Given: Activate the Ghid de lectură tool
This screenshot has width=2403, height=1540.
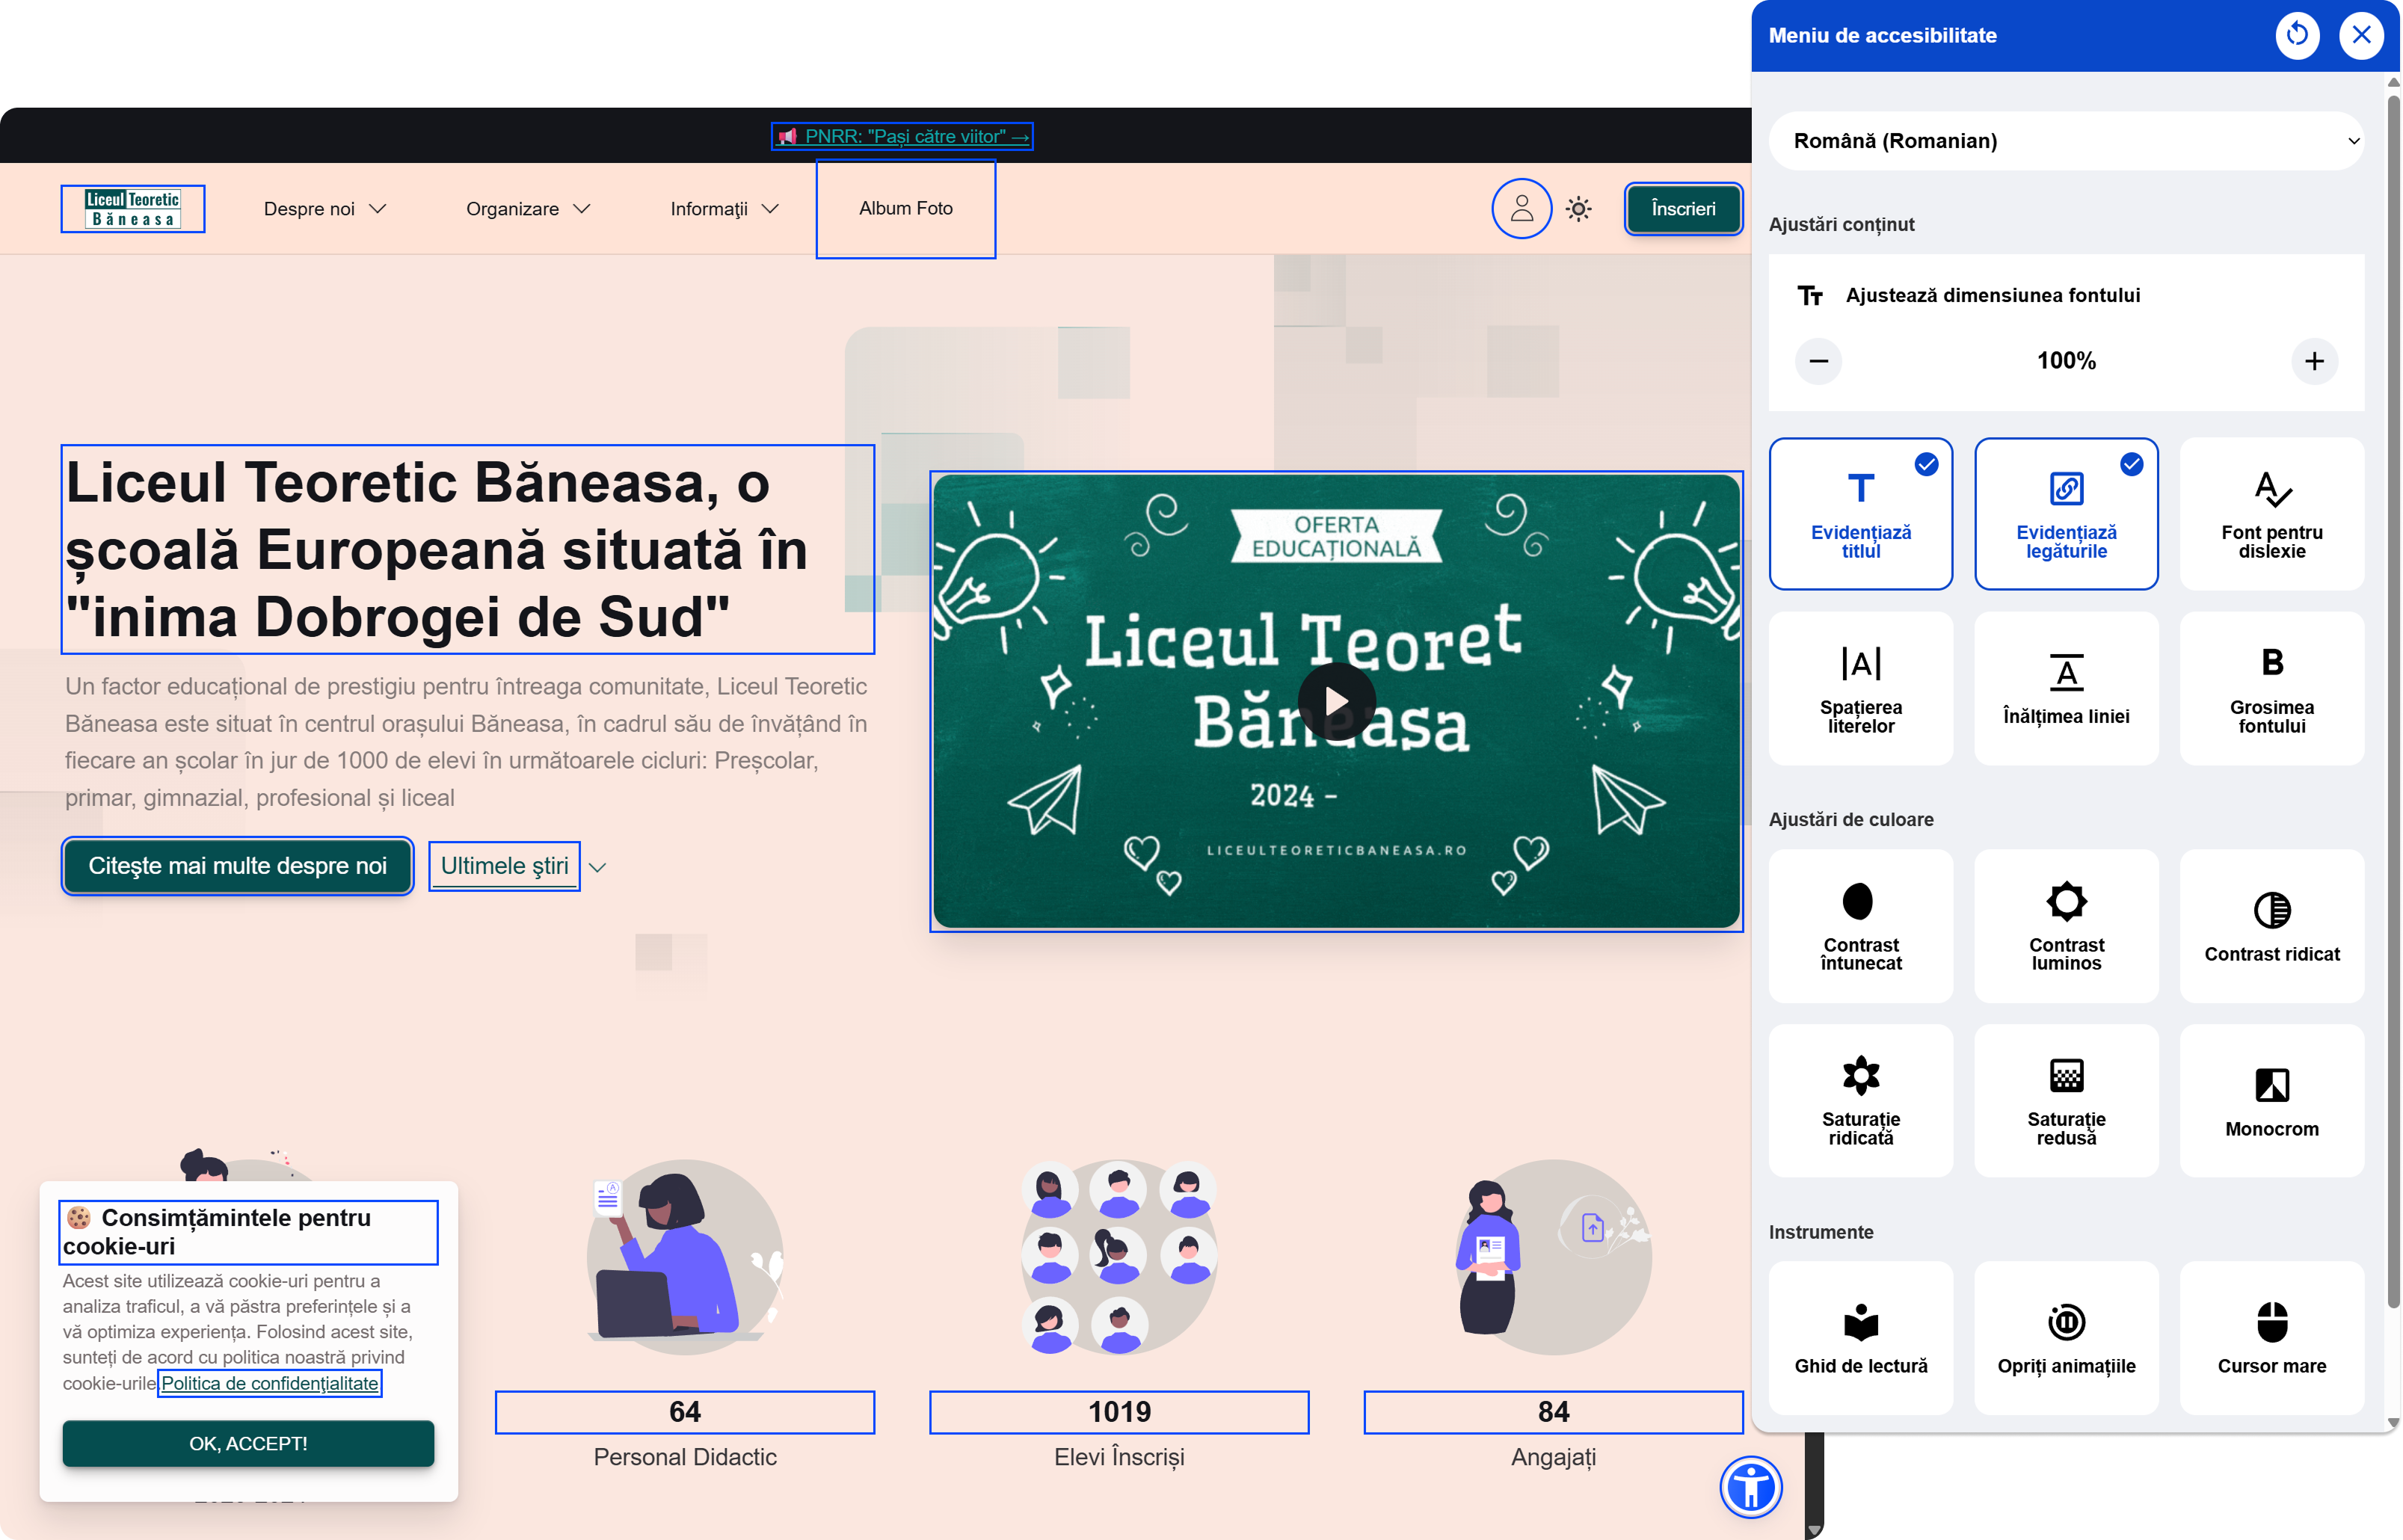Looking at the screenshot, I should point(1860,1337).
